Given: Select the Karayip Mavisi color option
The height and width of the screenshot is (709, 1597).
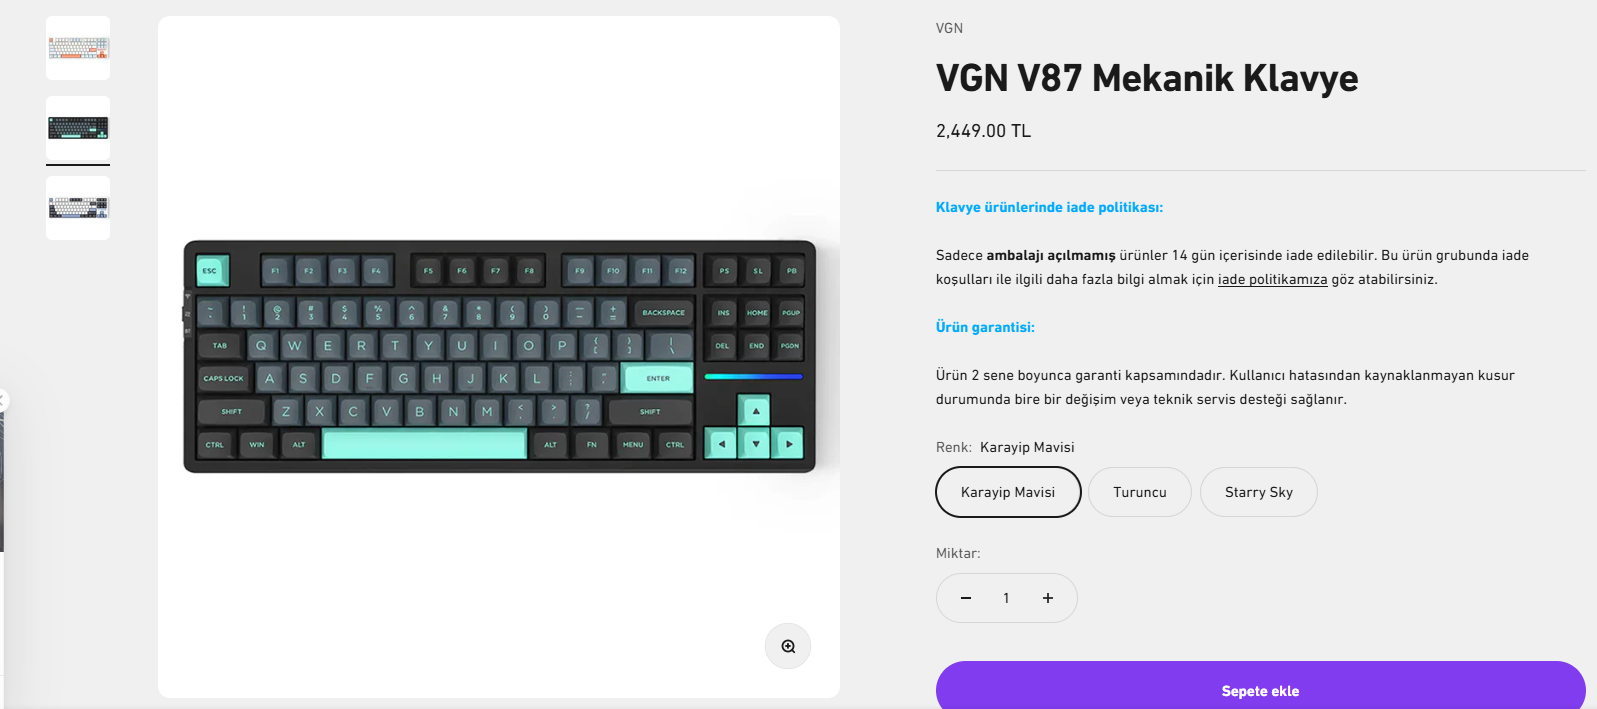Looking at the screenshot, I should (x=1008, y=492).
